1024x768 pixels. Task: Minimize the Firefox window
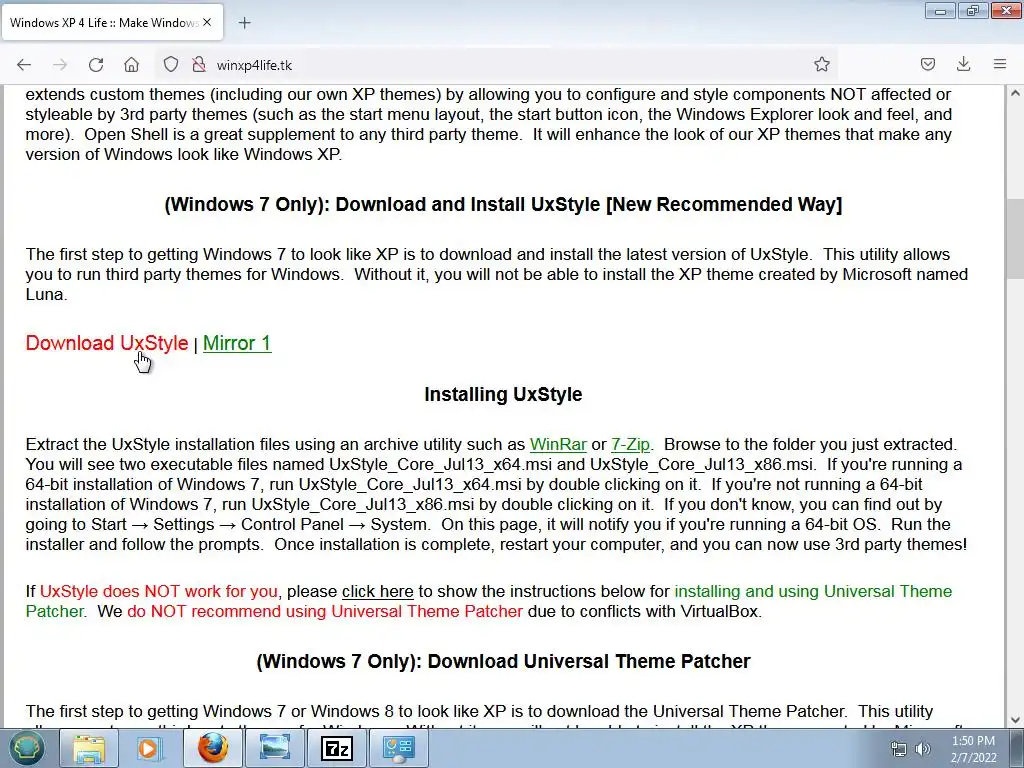point(940,11)
